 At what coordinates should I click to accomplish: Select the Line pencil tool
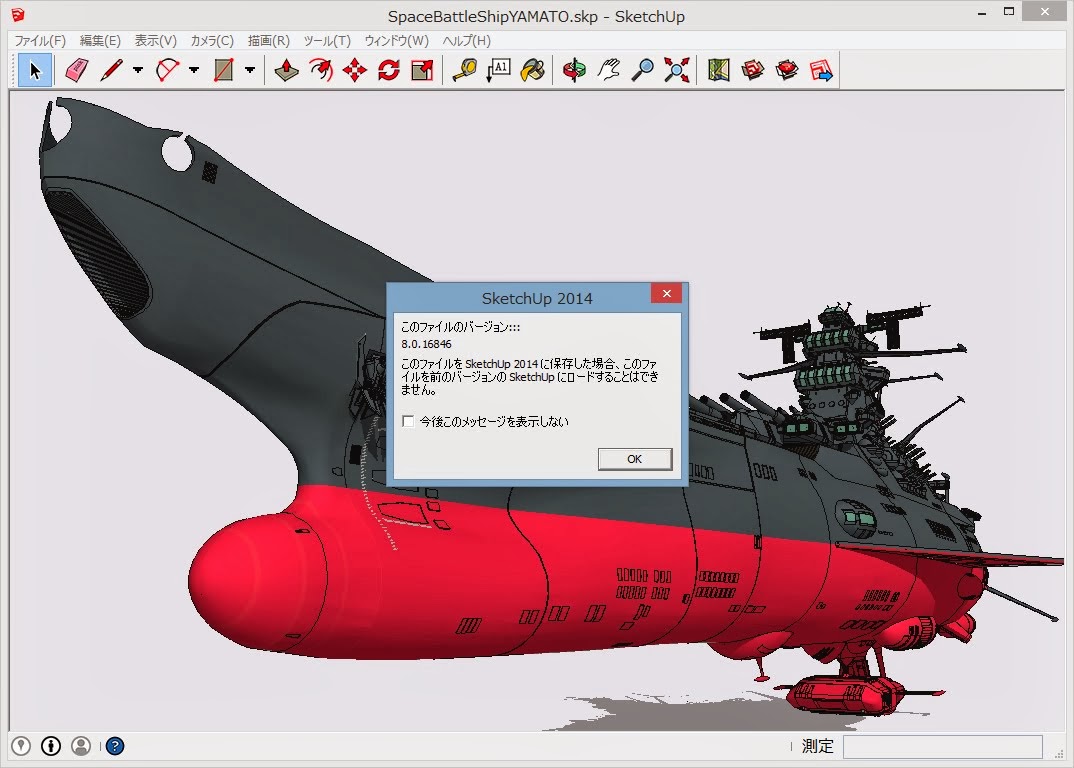click(111, 70)
